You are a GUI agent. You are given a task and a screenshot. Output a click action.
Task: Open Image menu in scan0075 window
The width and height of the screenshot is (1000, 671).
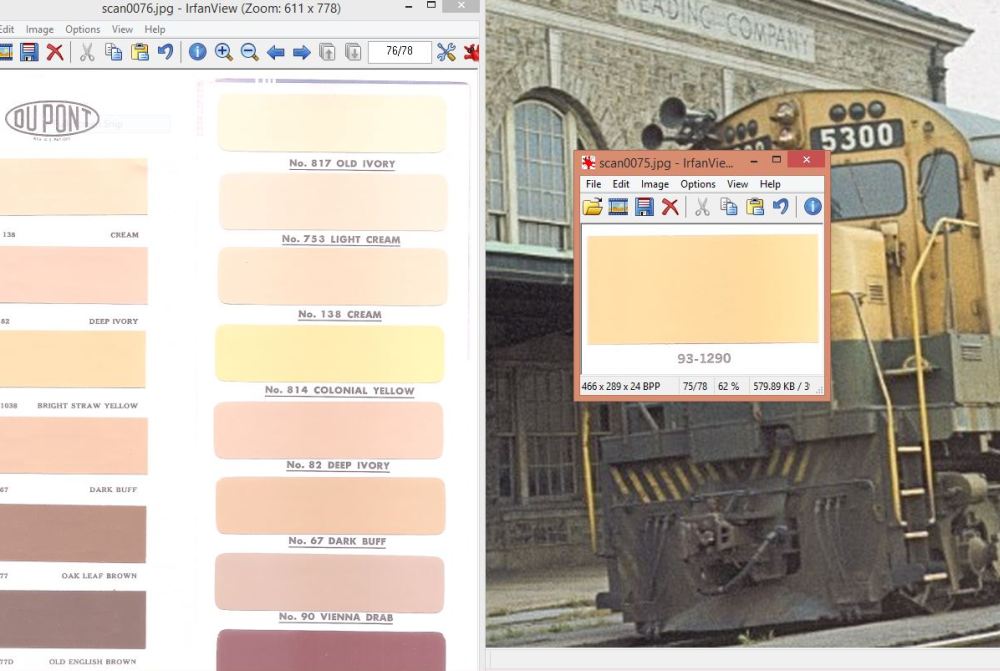(655, 184)
